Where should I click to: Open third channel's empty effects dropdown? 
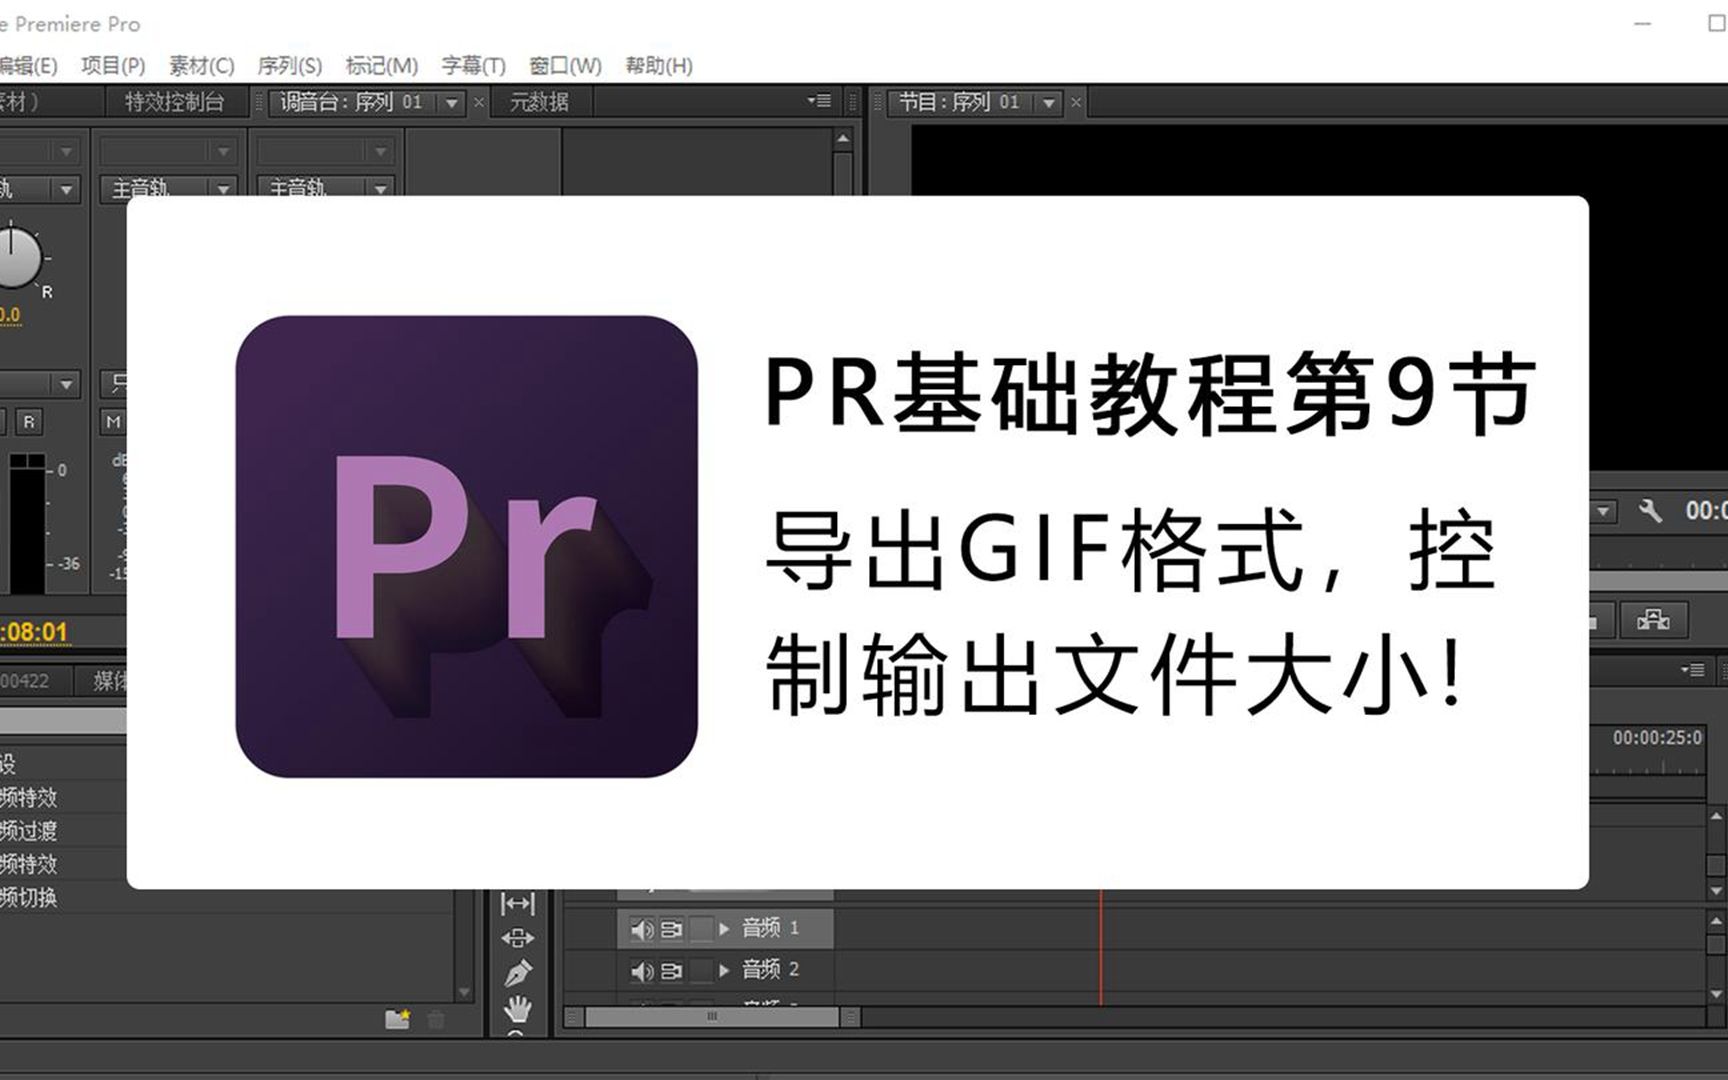(x=325, y=151)
